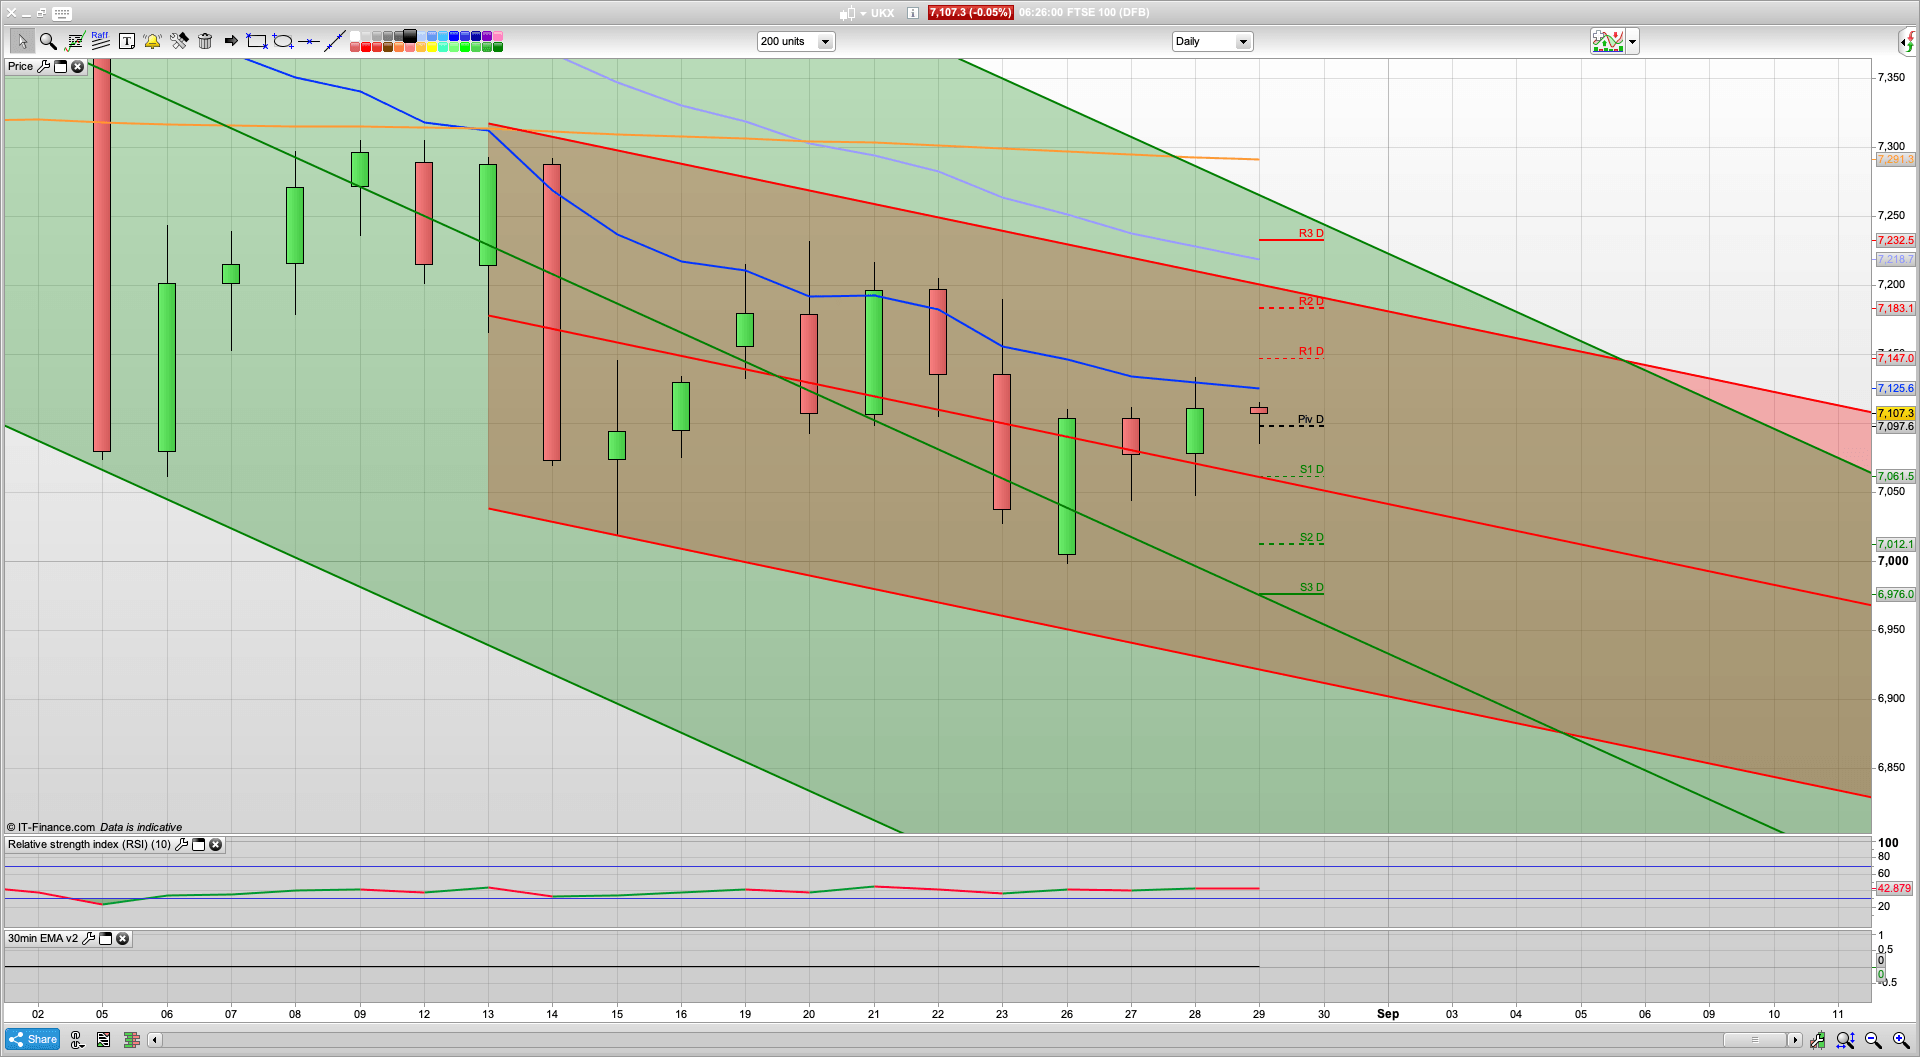Choose the text annotation tool
Viewport: 1920px width, 1057px height.
(127, 41)
